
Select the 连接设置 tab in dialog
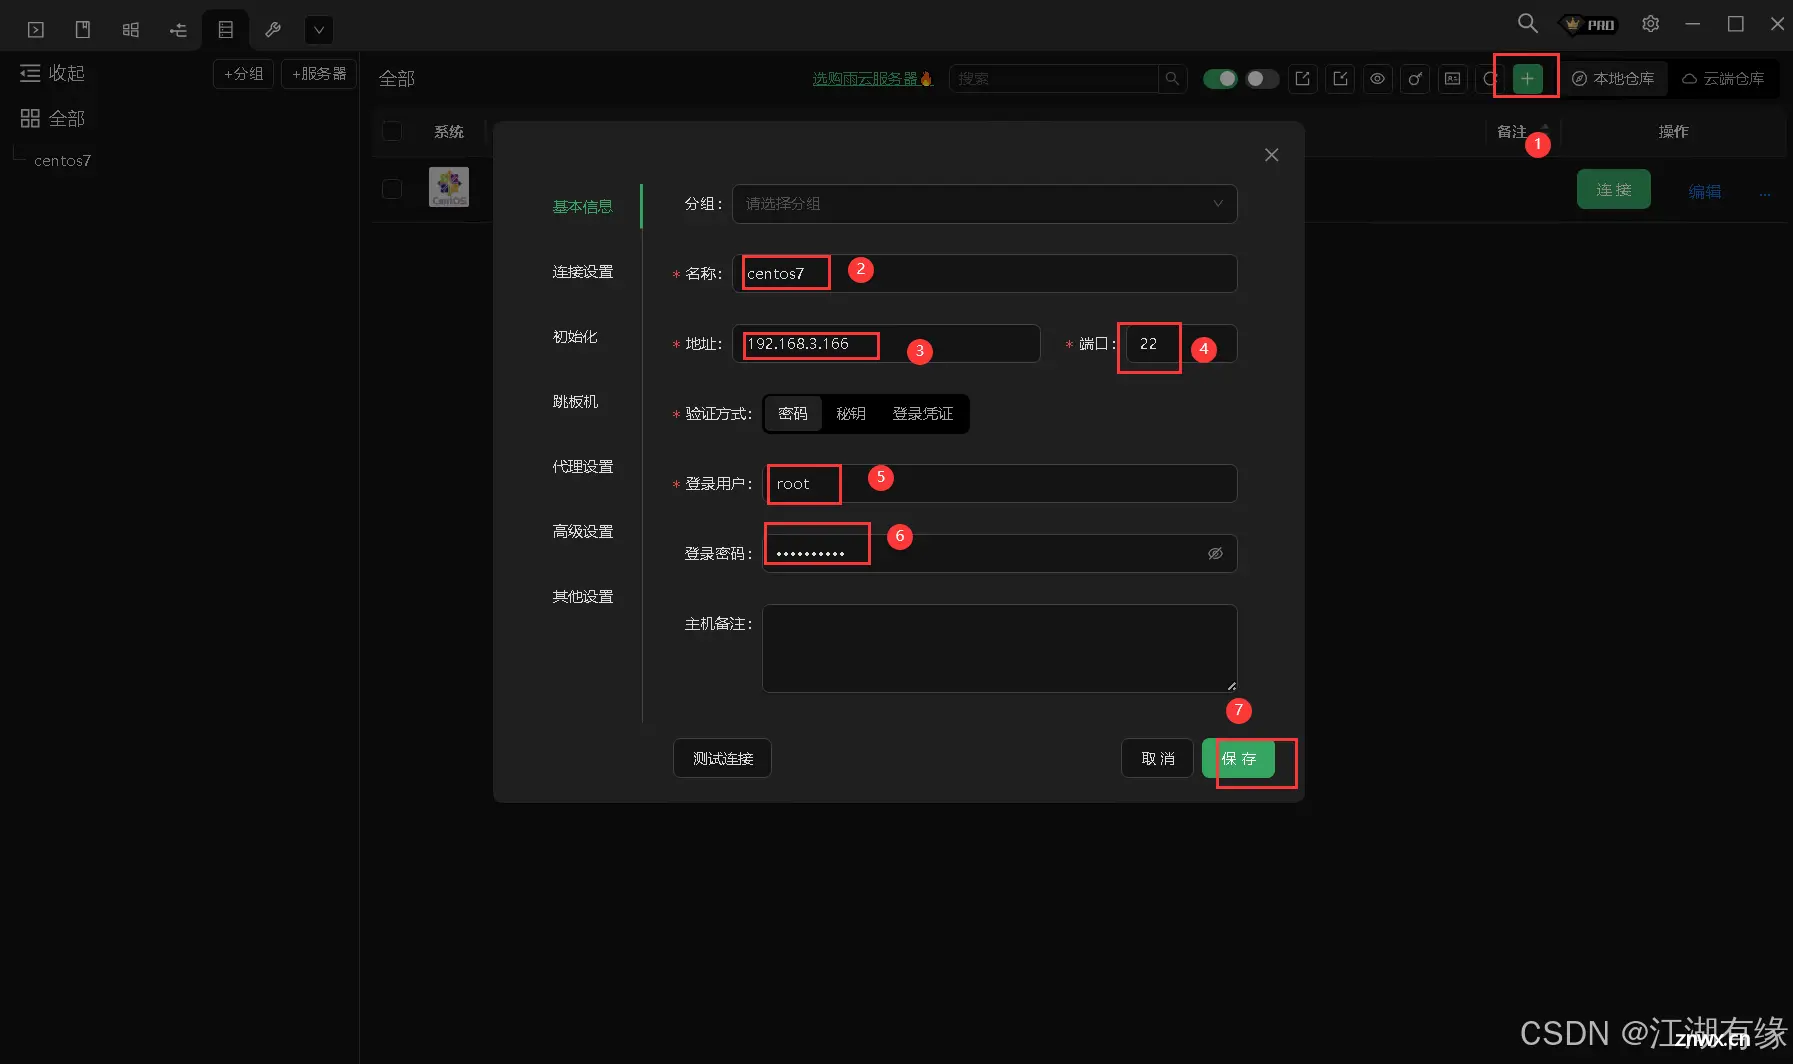pos(582,272)
